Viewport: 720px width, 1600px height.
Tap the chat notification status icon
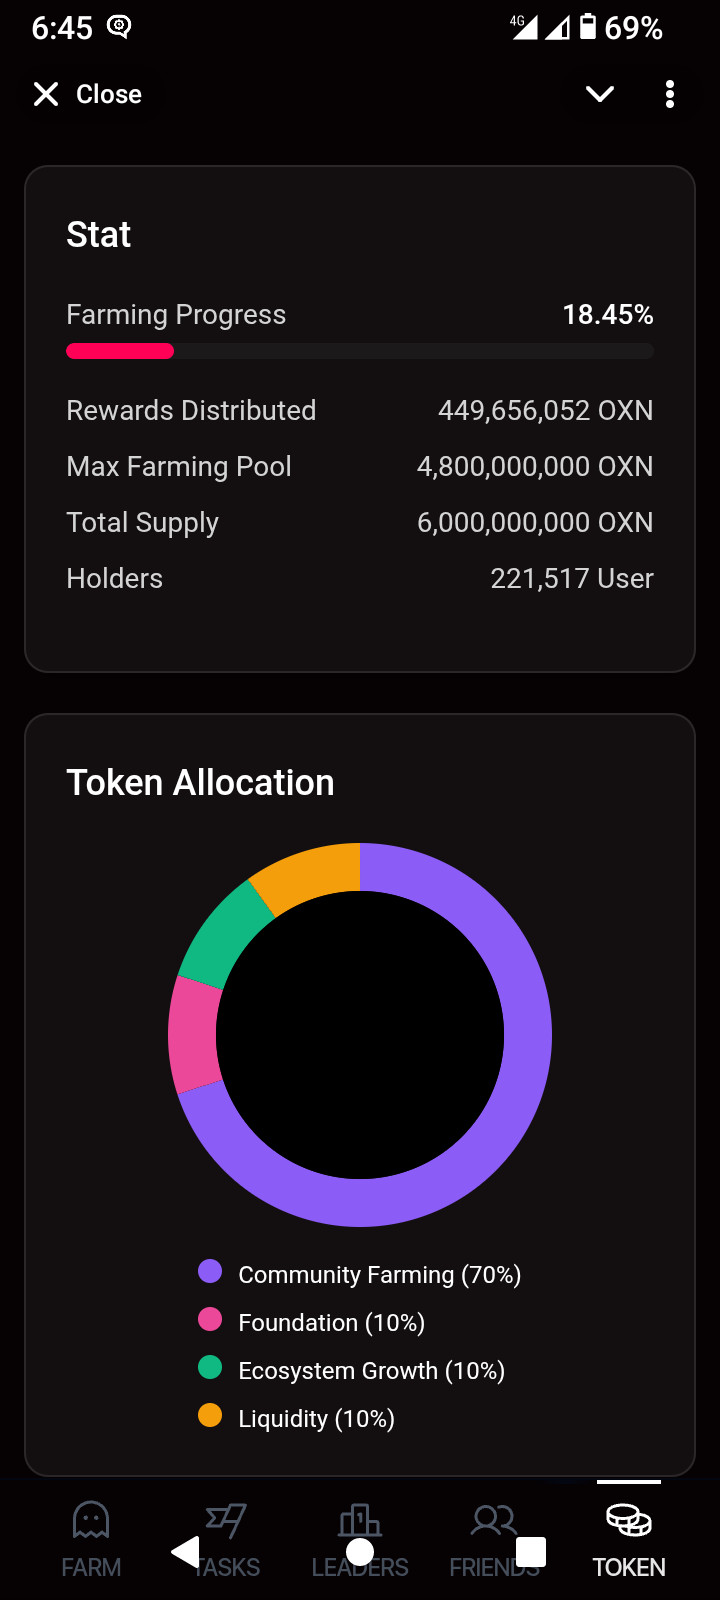(119, 27)
